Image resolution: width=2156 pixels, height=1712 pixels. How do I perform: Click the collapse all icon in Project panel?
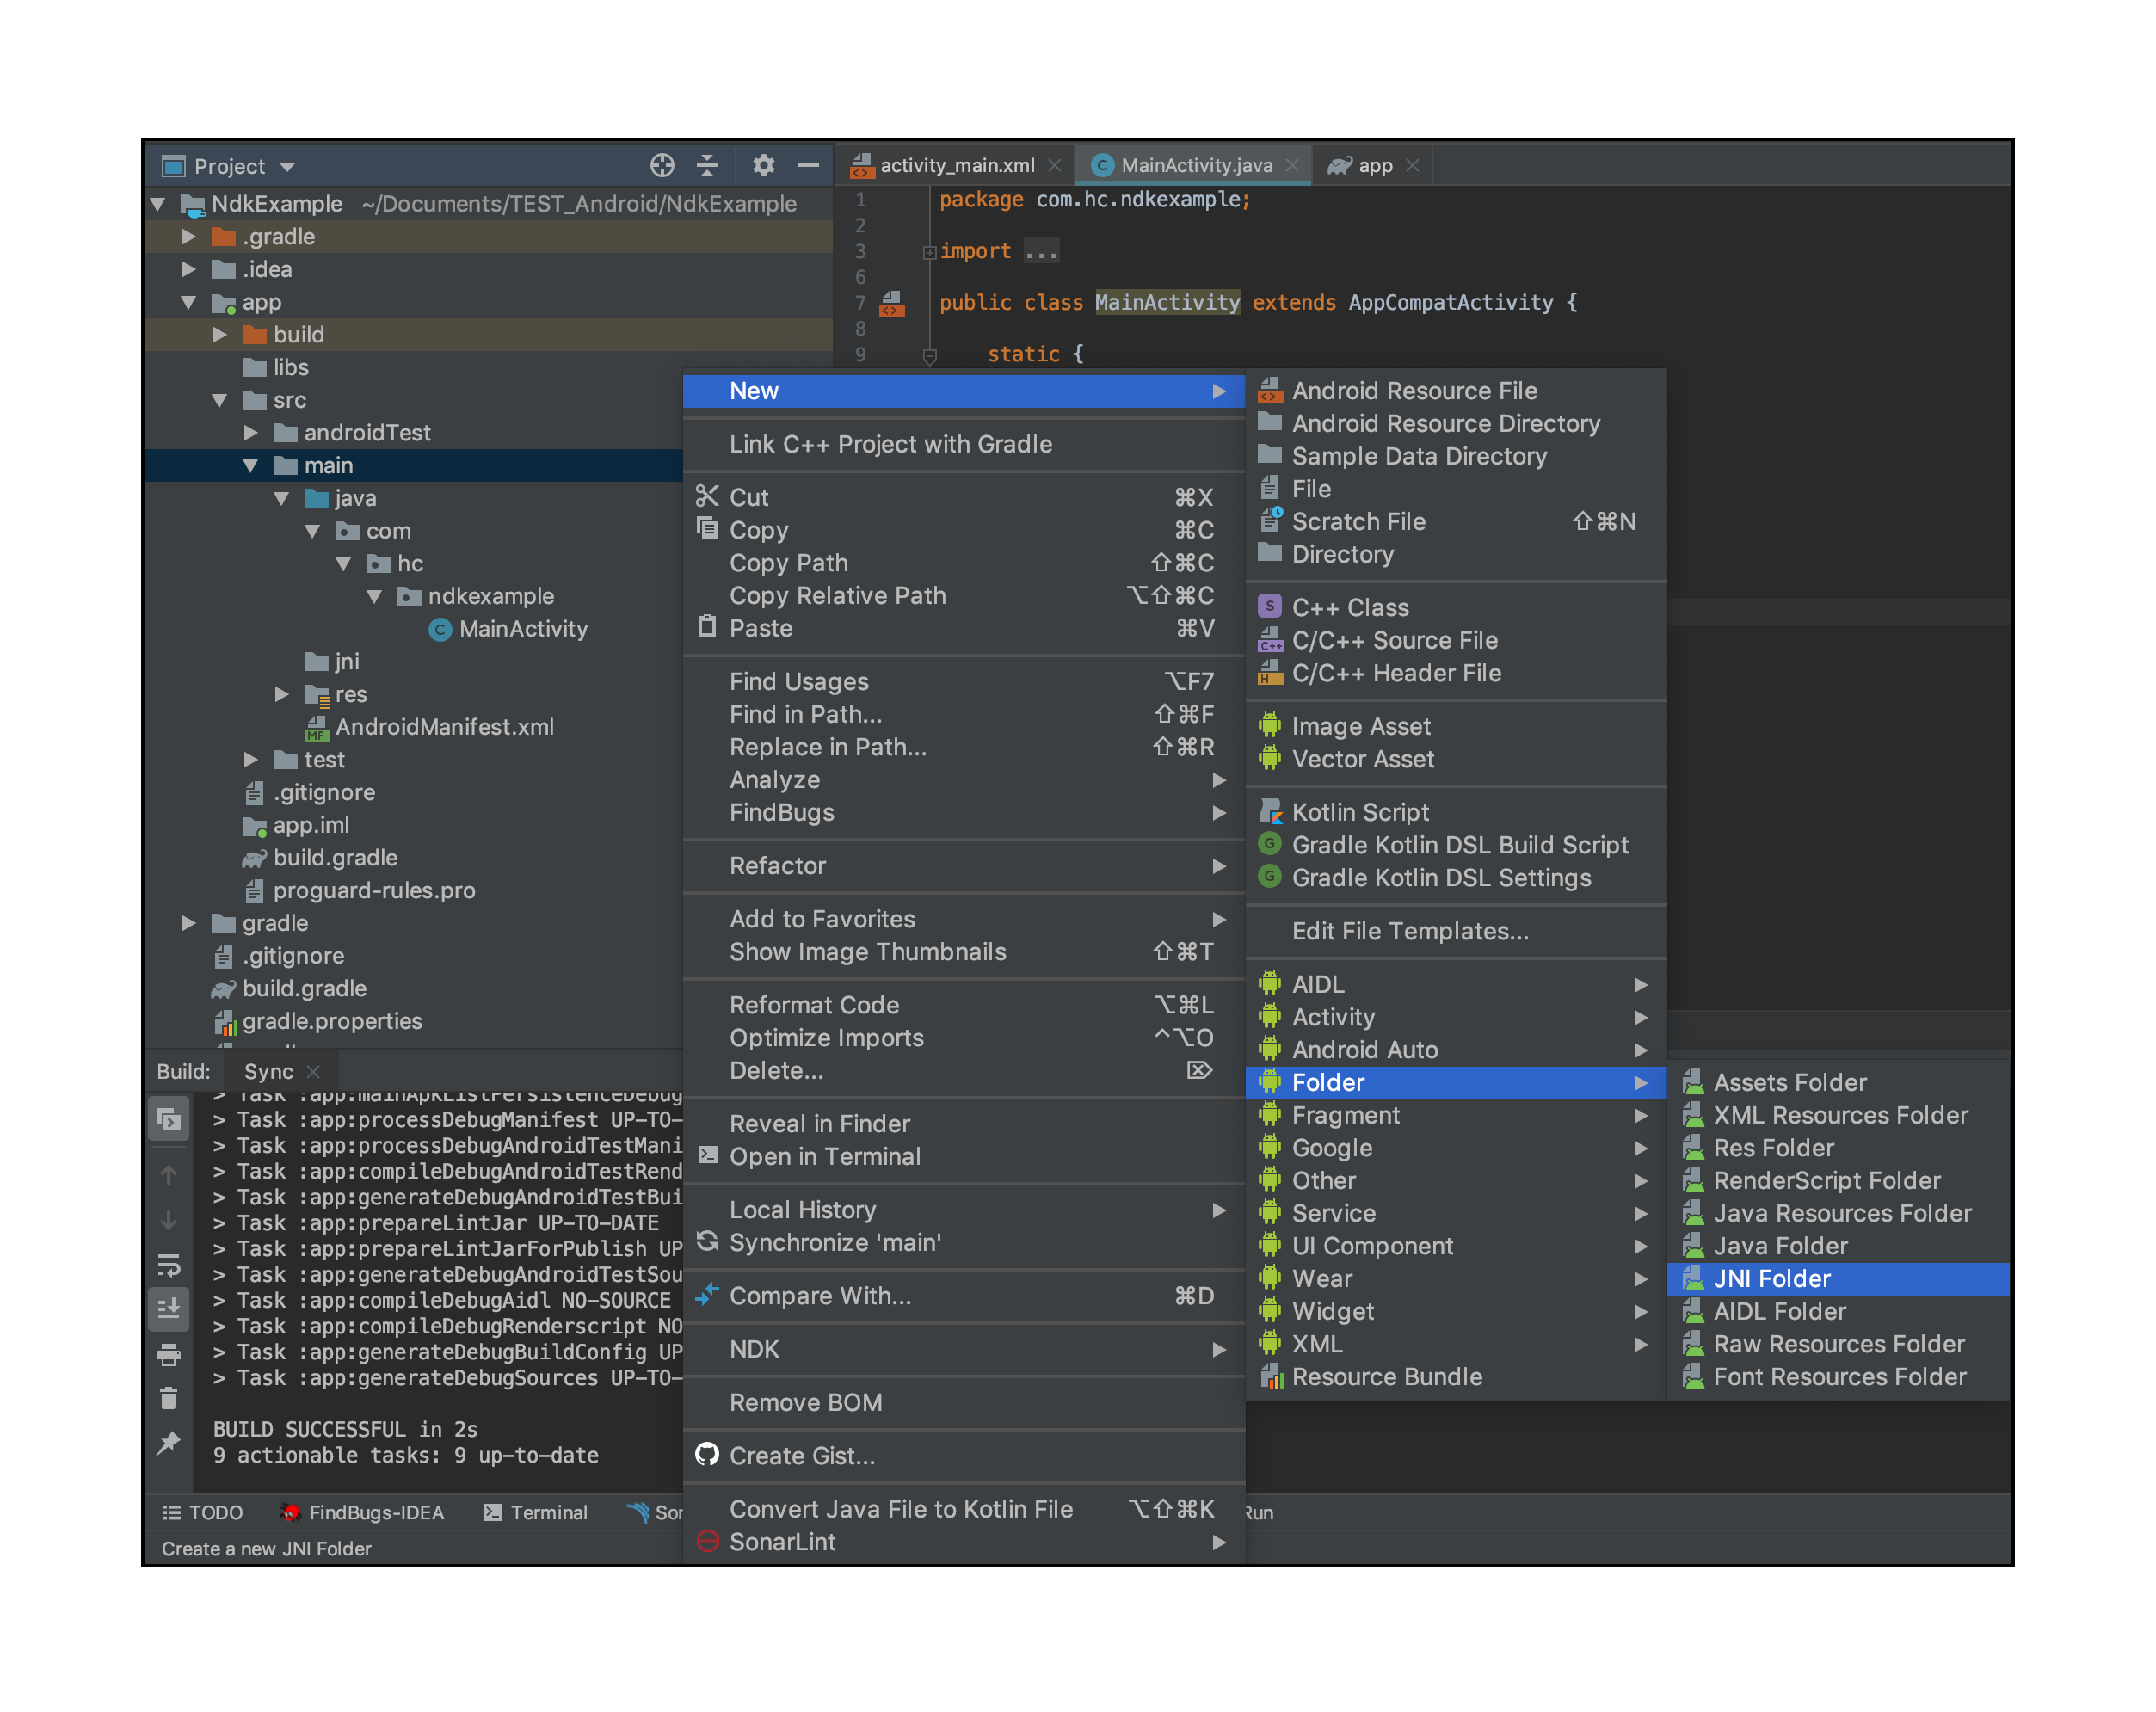click(707, 165)
